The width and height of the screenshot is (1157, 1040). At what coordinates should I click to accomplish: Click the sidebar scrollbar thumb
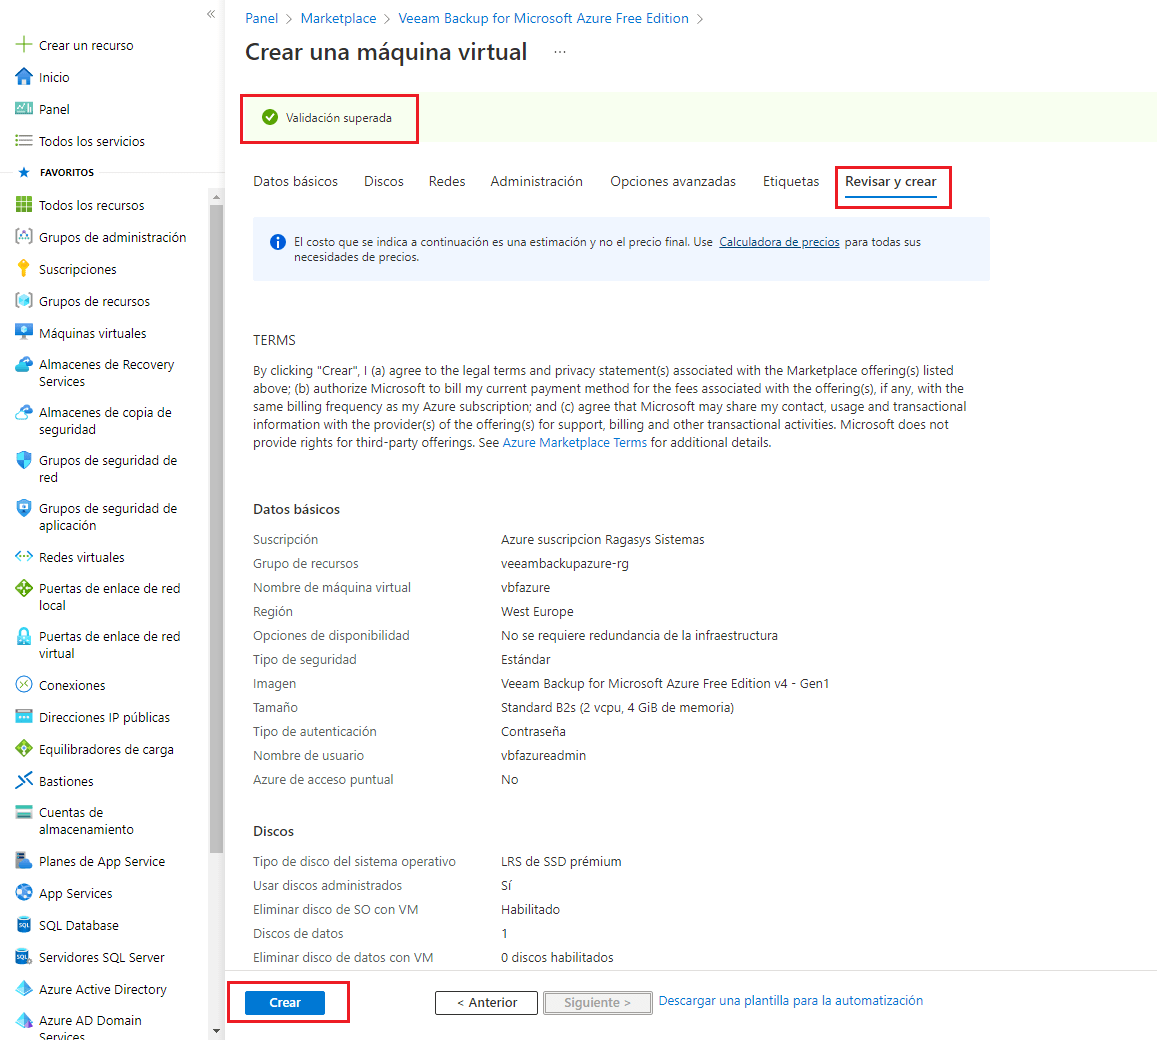pyautogui.click(x=216, y=528)
